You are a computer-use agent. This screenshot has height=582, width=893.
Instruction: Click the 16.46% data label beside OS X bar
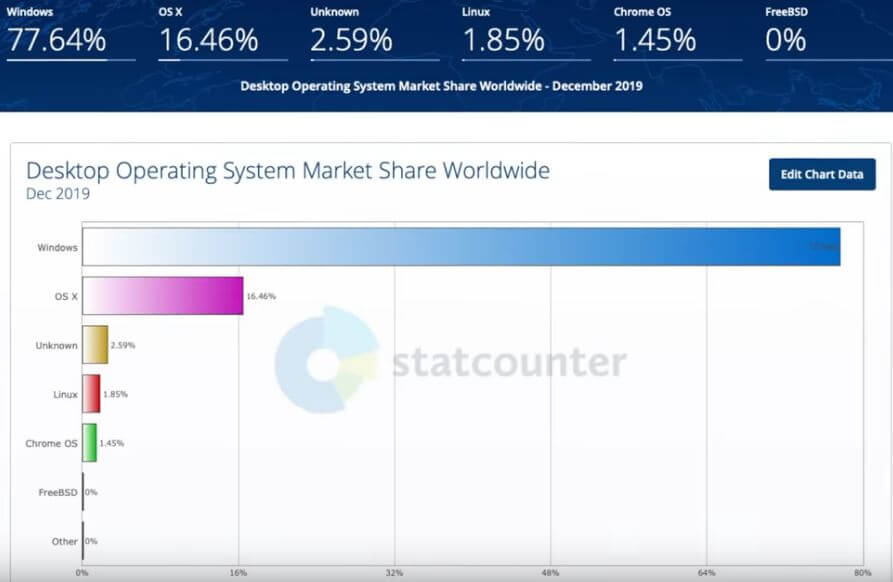click(x=261, y=297)
